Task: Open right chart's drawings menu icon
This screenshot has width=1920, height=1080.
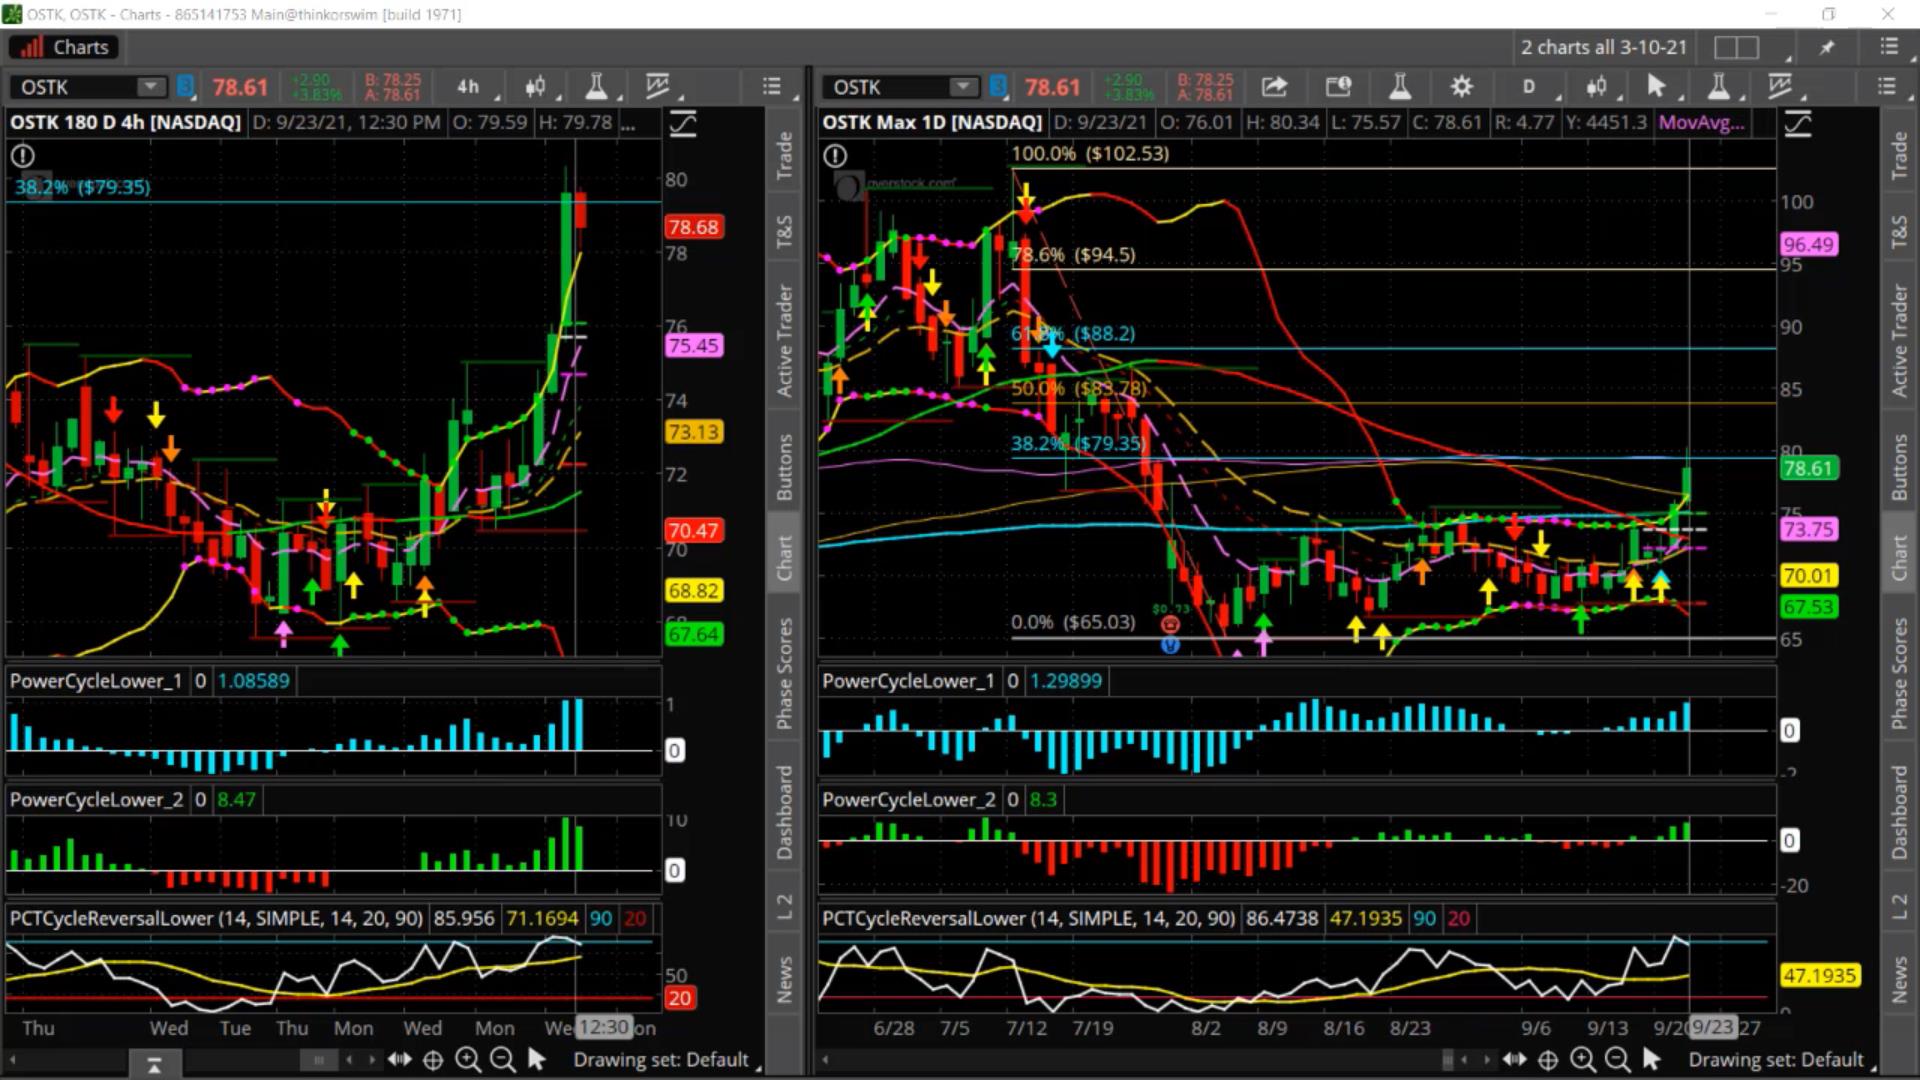Action: 1781,87
